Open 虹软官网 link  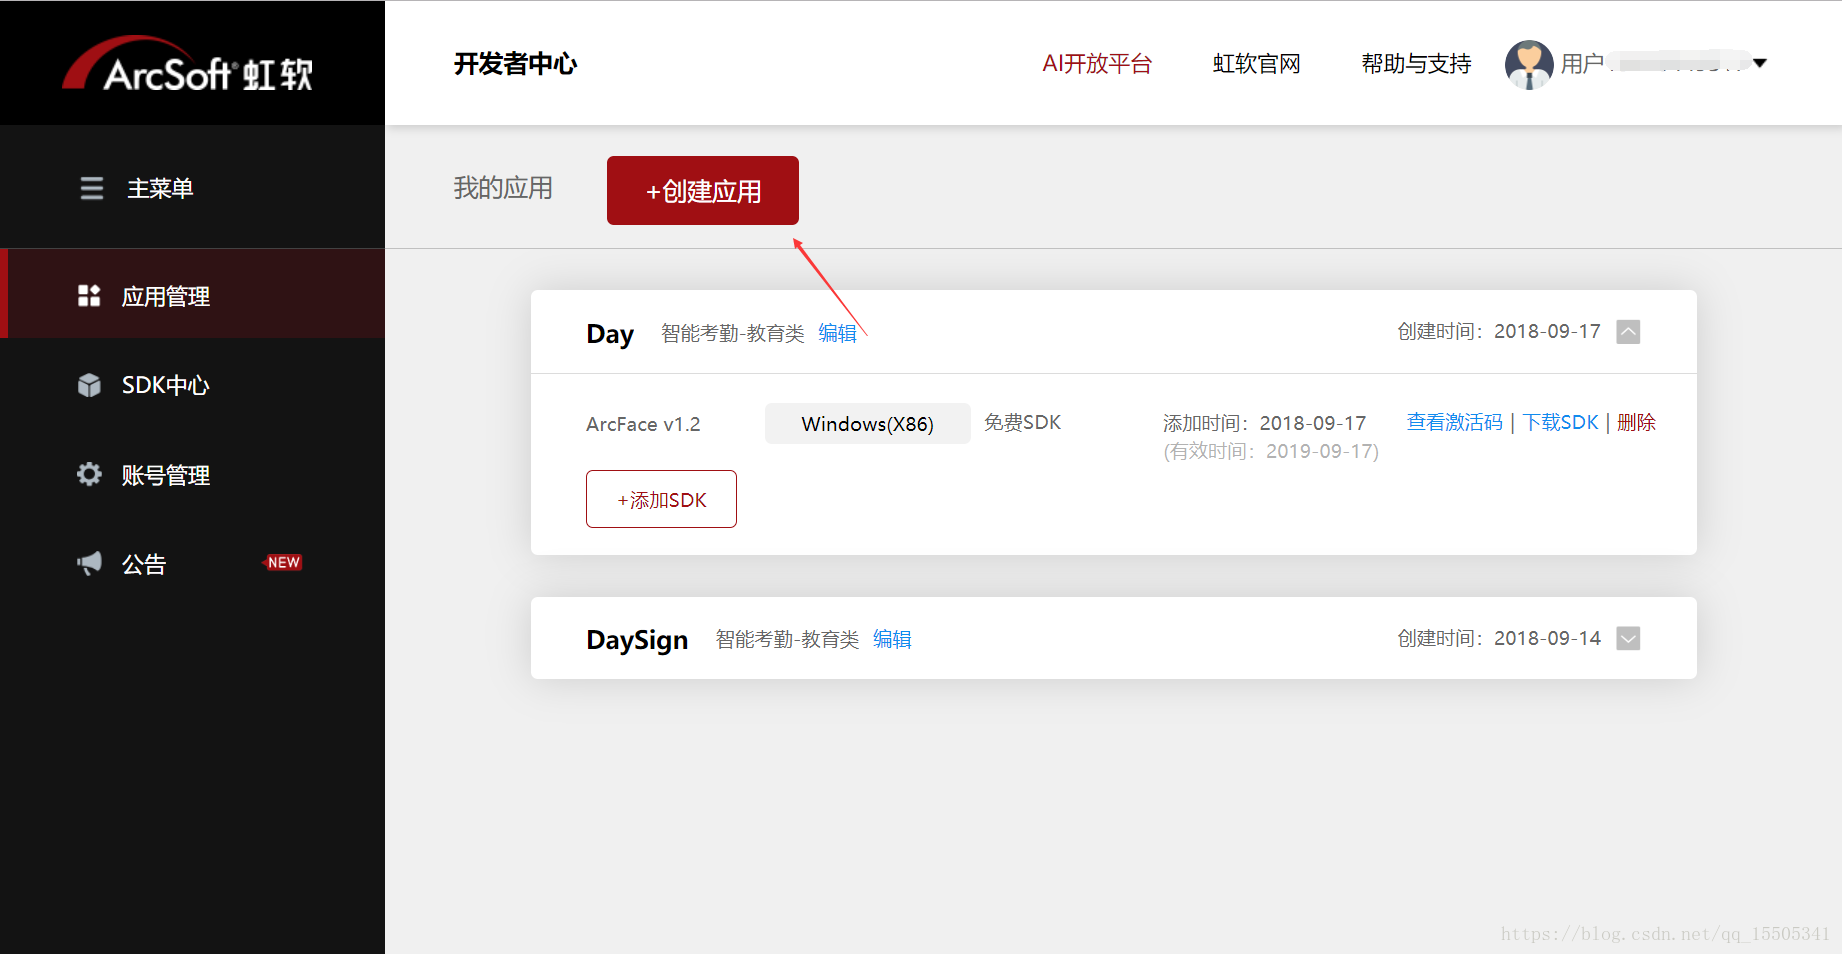[x=1257, y=64]
